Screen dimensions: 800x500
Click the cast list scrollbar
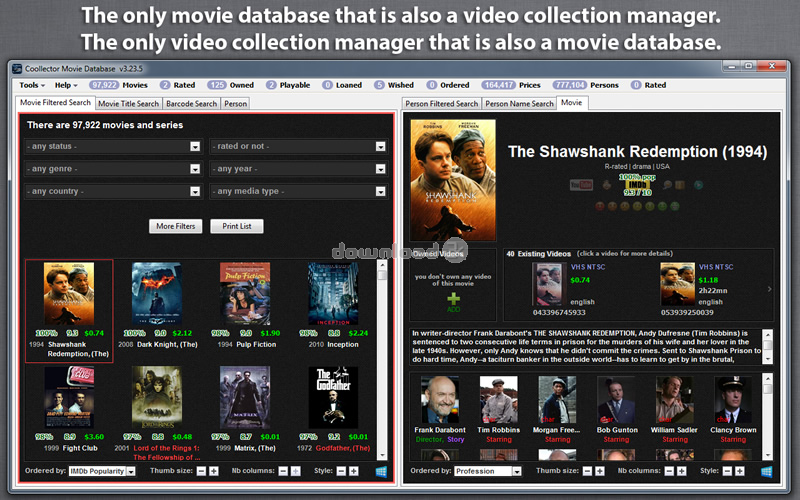[767, 416]
